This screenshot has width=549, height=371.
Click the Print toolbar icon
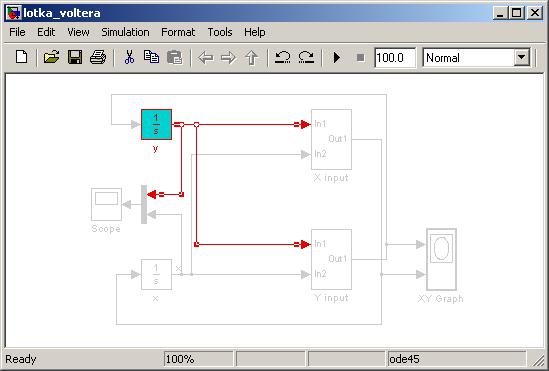pyautogui.click(x=98, y=57)
